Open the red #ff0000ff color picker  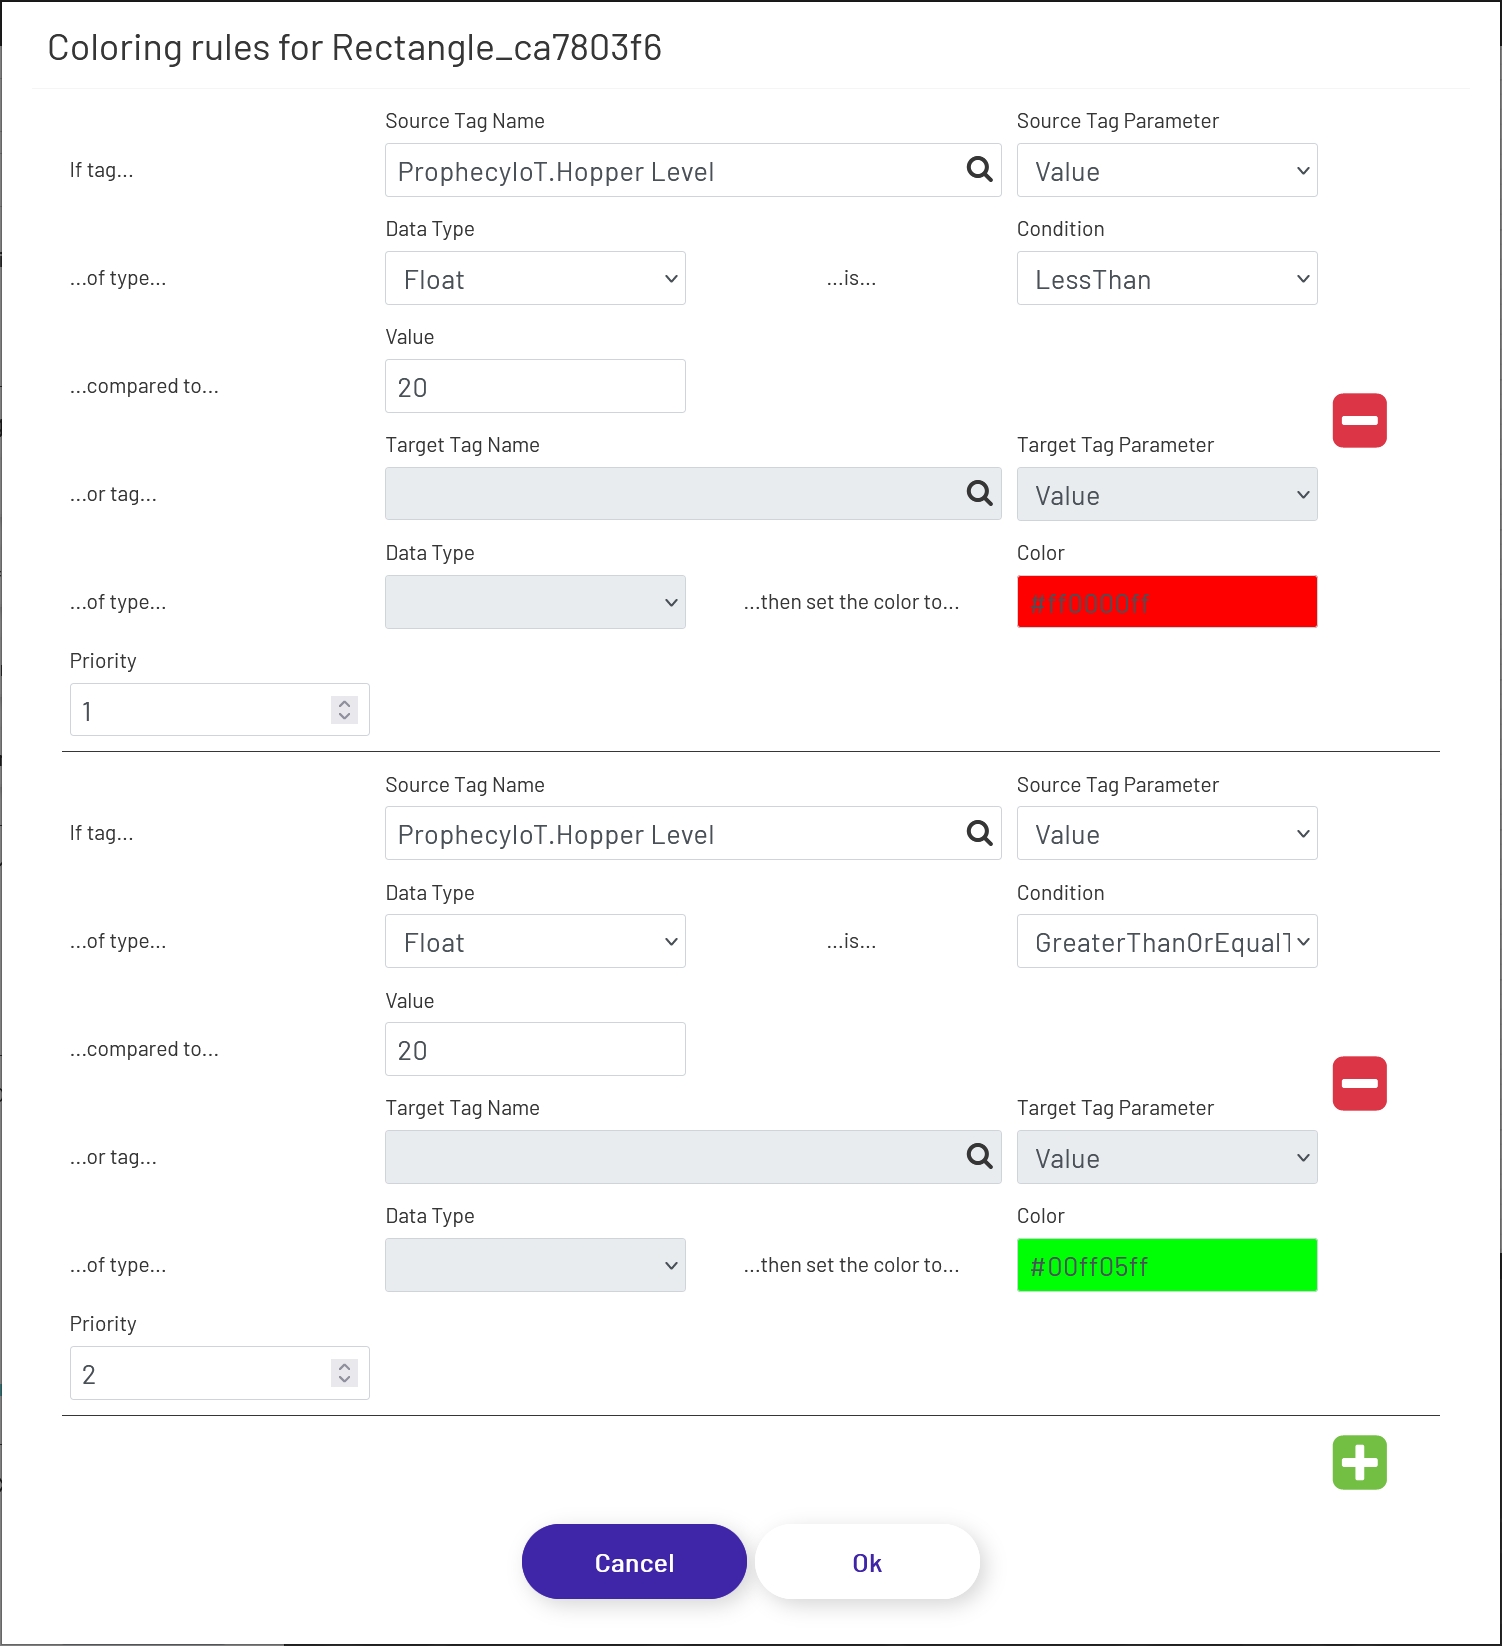[x=1166, y=602]
